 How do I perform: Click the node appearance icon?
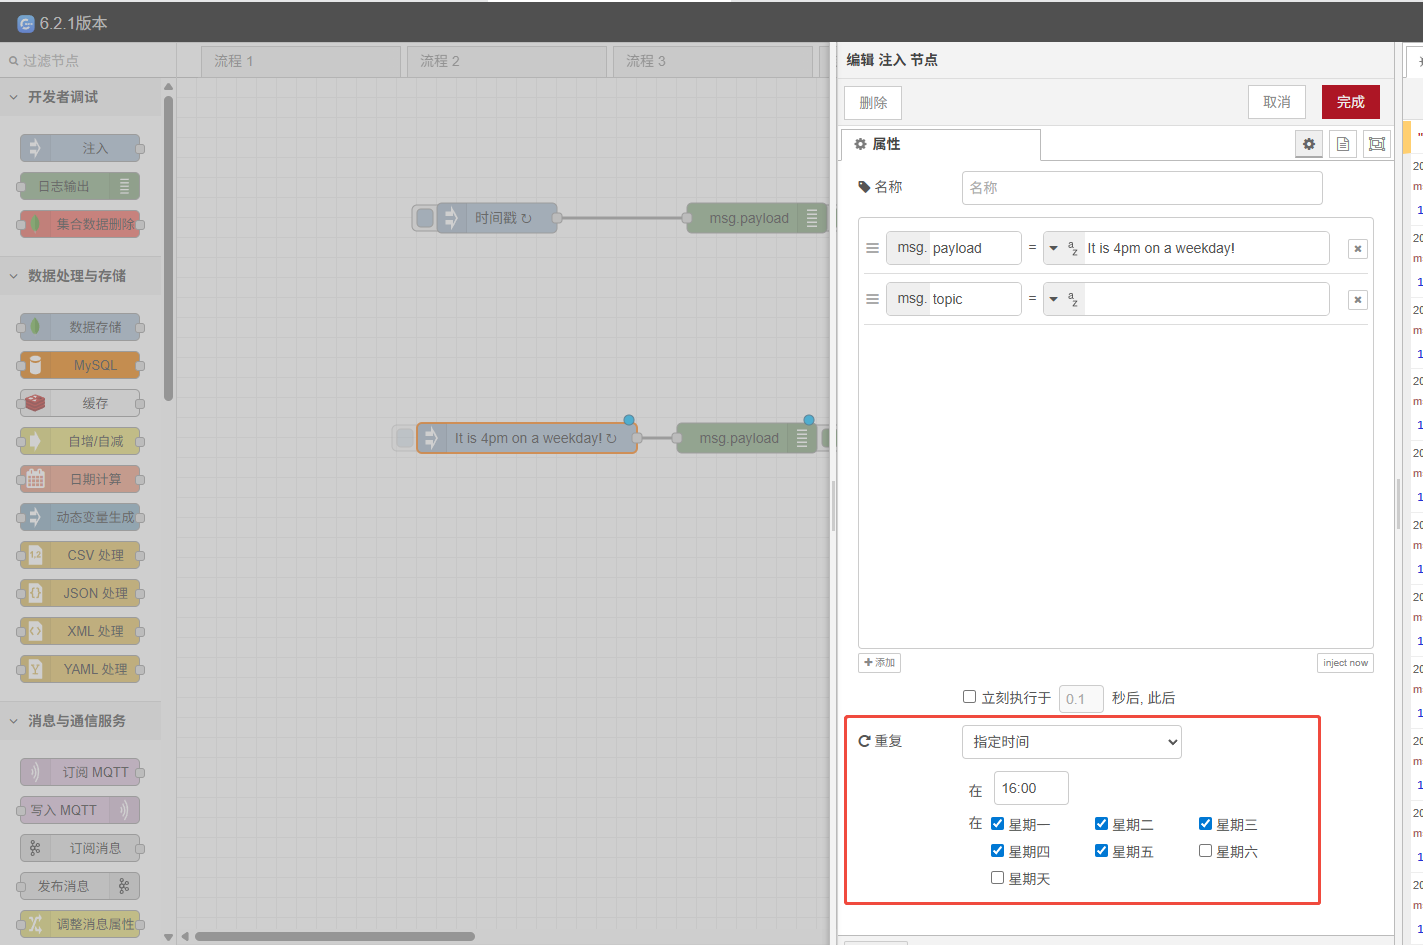[1377, 144]
